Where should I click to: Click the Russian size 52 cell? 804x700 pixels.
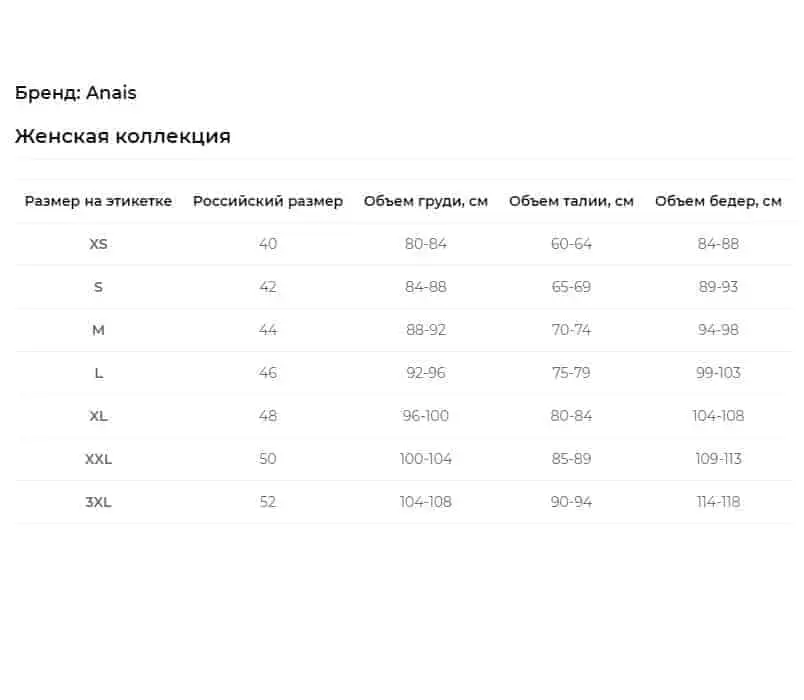tap(268, 502)
